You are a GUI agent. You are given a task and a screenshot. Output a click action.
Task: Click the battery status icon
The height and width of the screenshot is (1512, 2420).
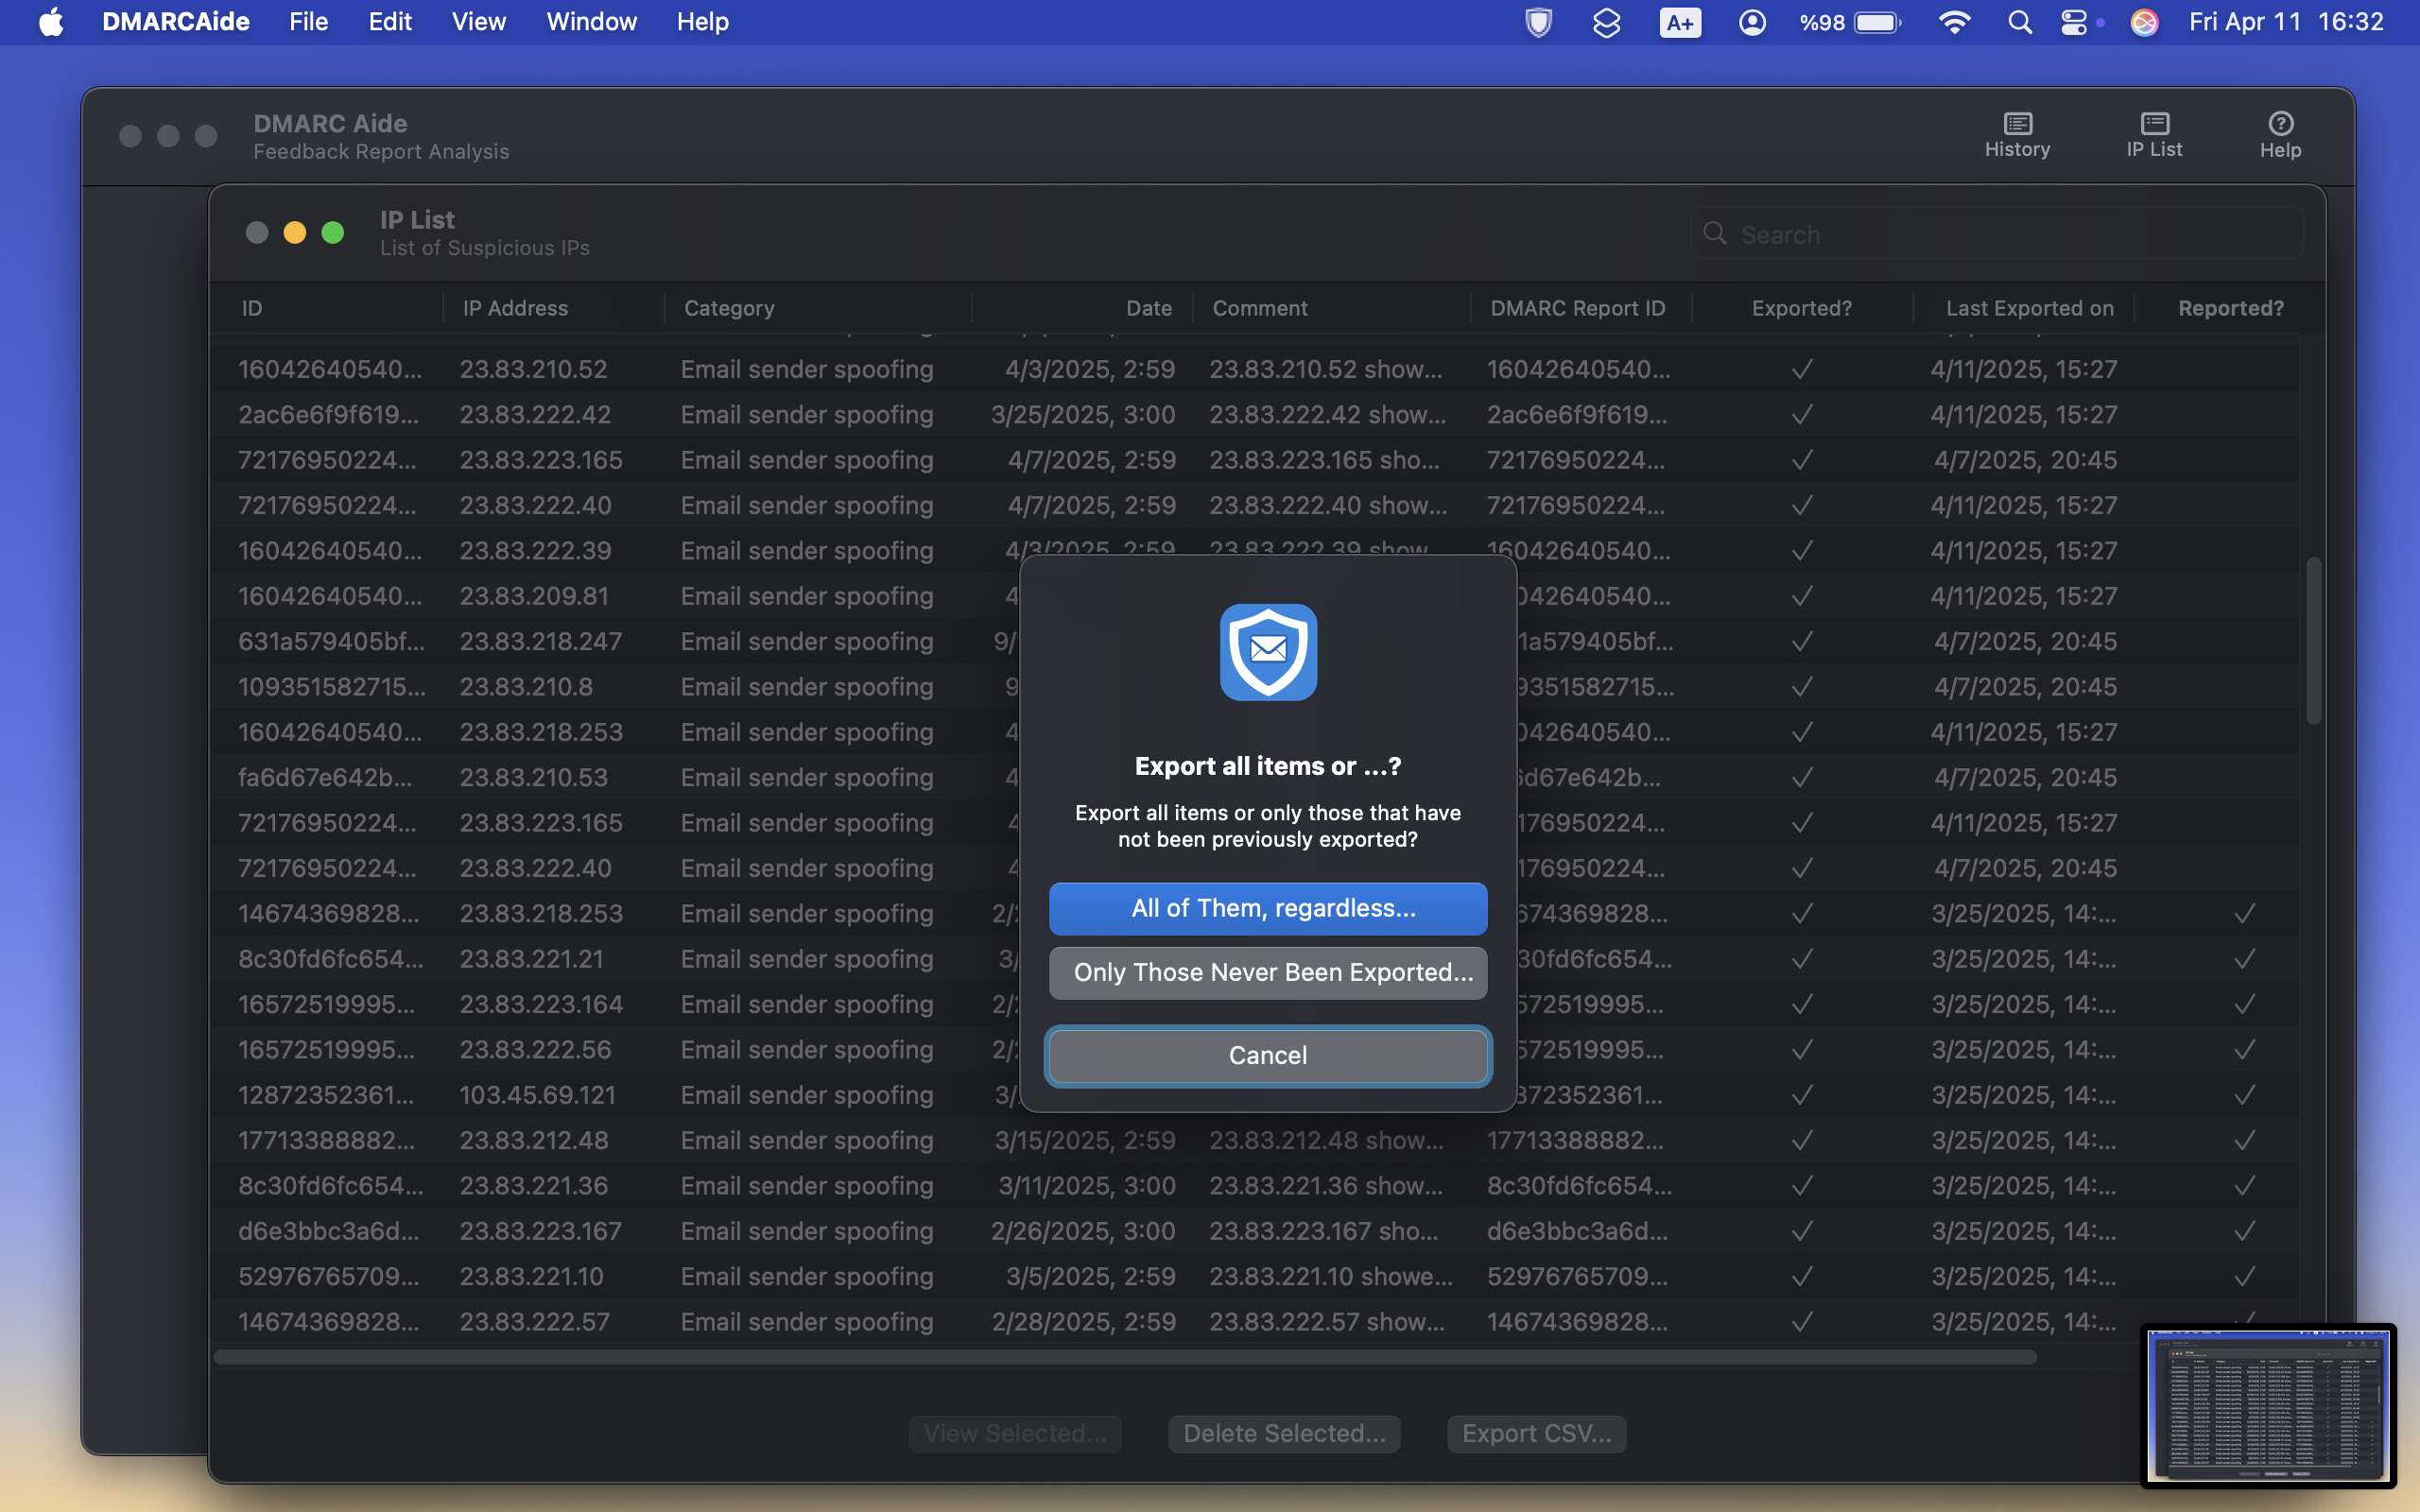[1878, 22]
